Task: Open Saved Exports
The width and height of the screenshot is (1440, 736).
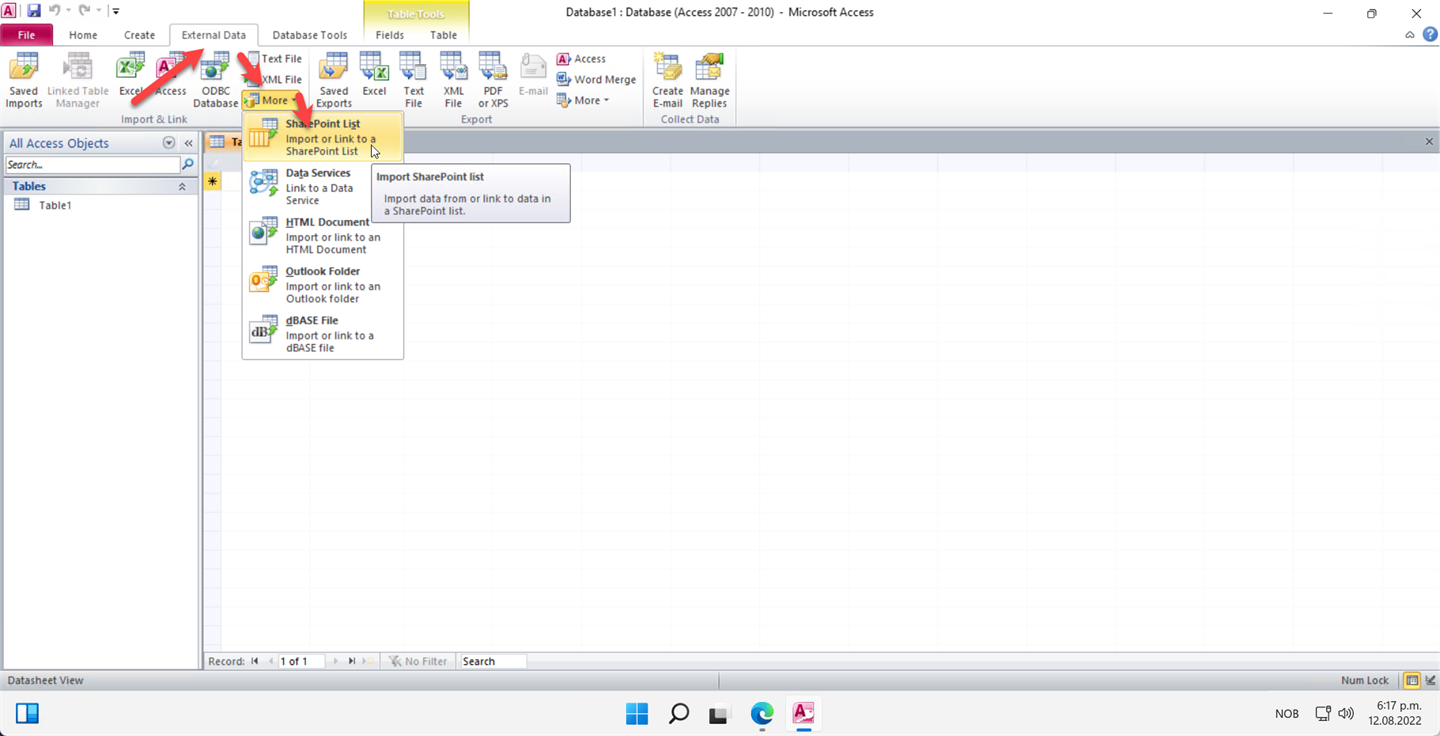Action: coord(334,80)
